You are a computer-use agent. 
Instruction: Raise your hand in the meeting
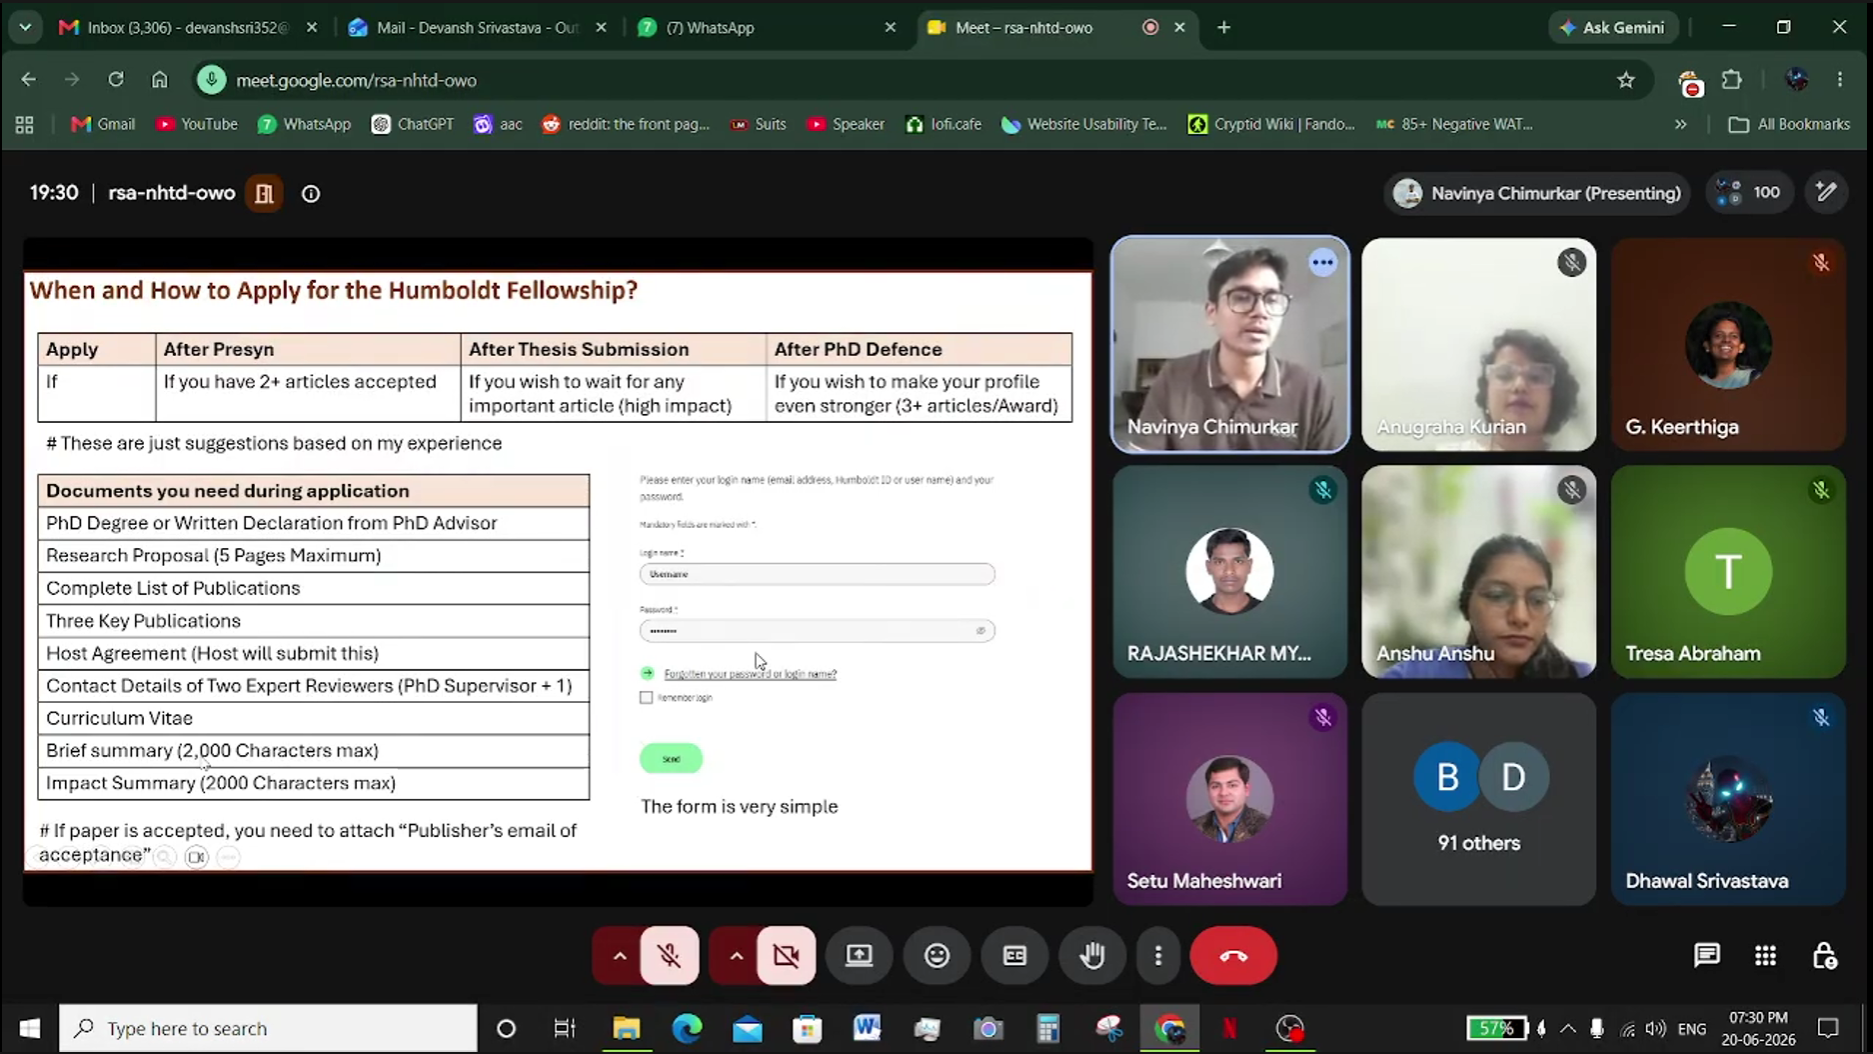tap(1092, 956)
